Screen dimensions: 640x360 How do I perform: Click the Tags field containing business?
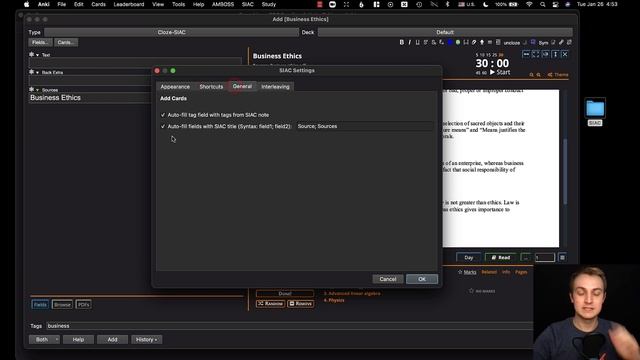point(289,326)
